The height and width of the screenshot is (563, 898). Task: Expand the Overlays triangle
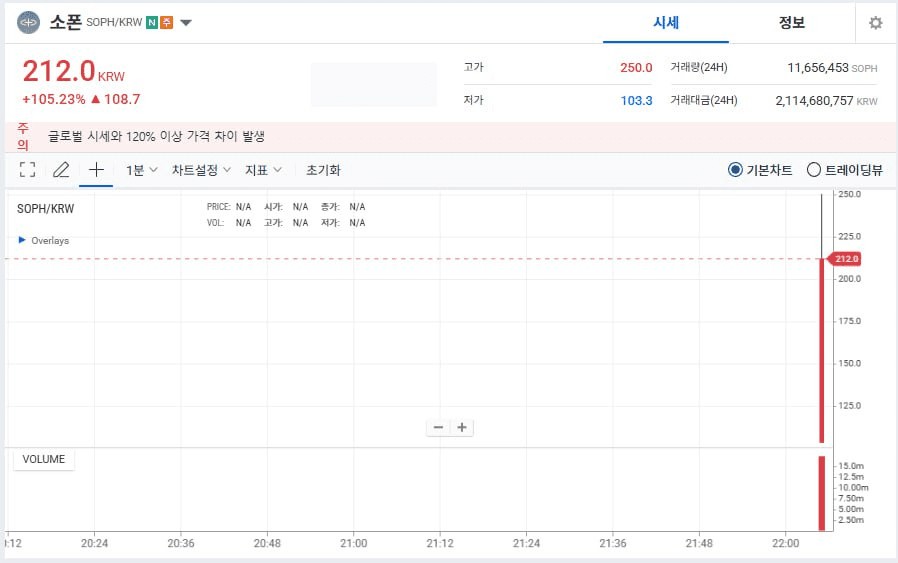[x=22, y=240]
